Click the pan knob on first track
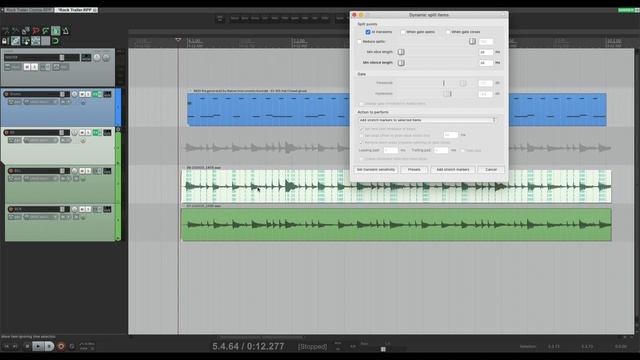This screenshot has height=360, width=640. click(75, 94)
